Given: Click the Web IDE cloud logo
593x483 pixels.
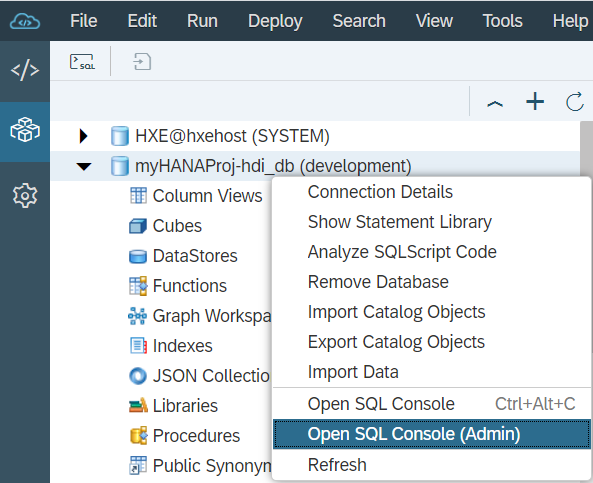Looking at the screenshot, I should pos(25,21).
